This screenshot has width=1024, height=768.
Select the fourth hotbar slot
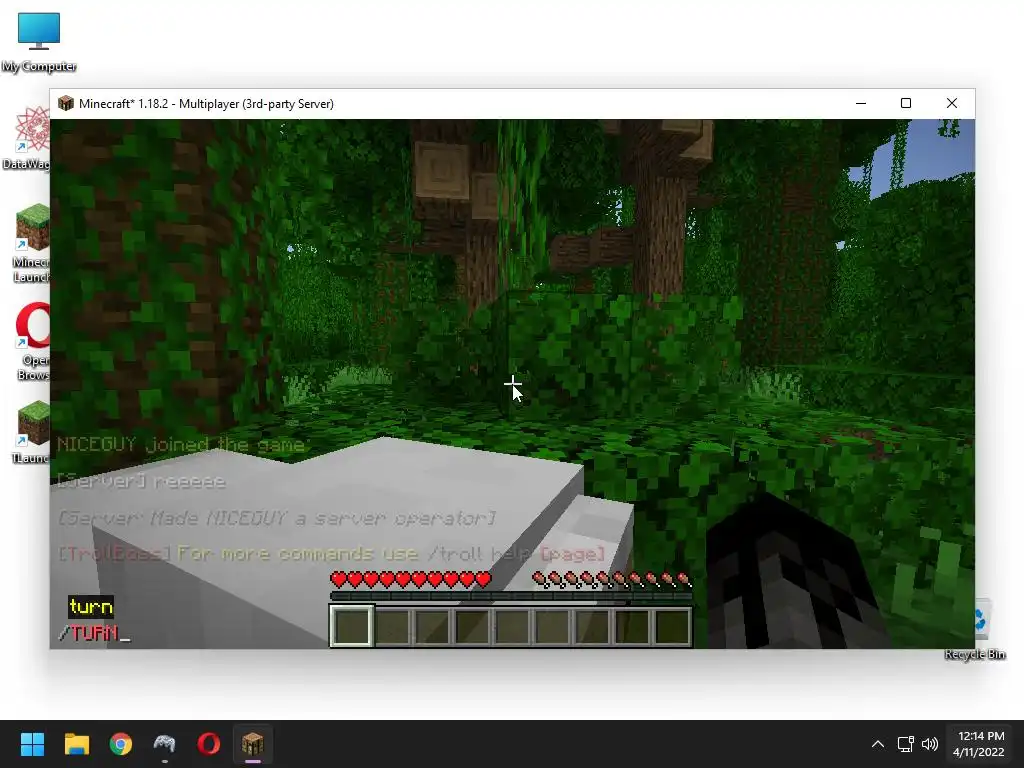coord(472,626)
